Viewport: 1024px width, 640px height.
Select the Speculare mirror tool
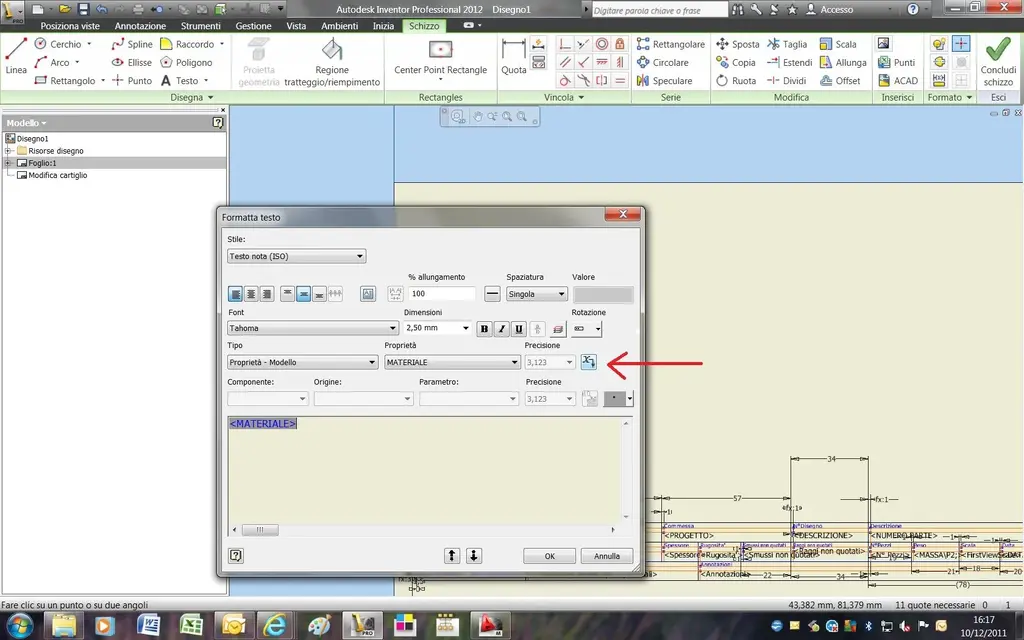pos(664,80)
